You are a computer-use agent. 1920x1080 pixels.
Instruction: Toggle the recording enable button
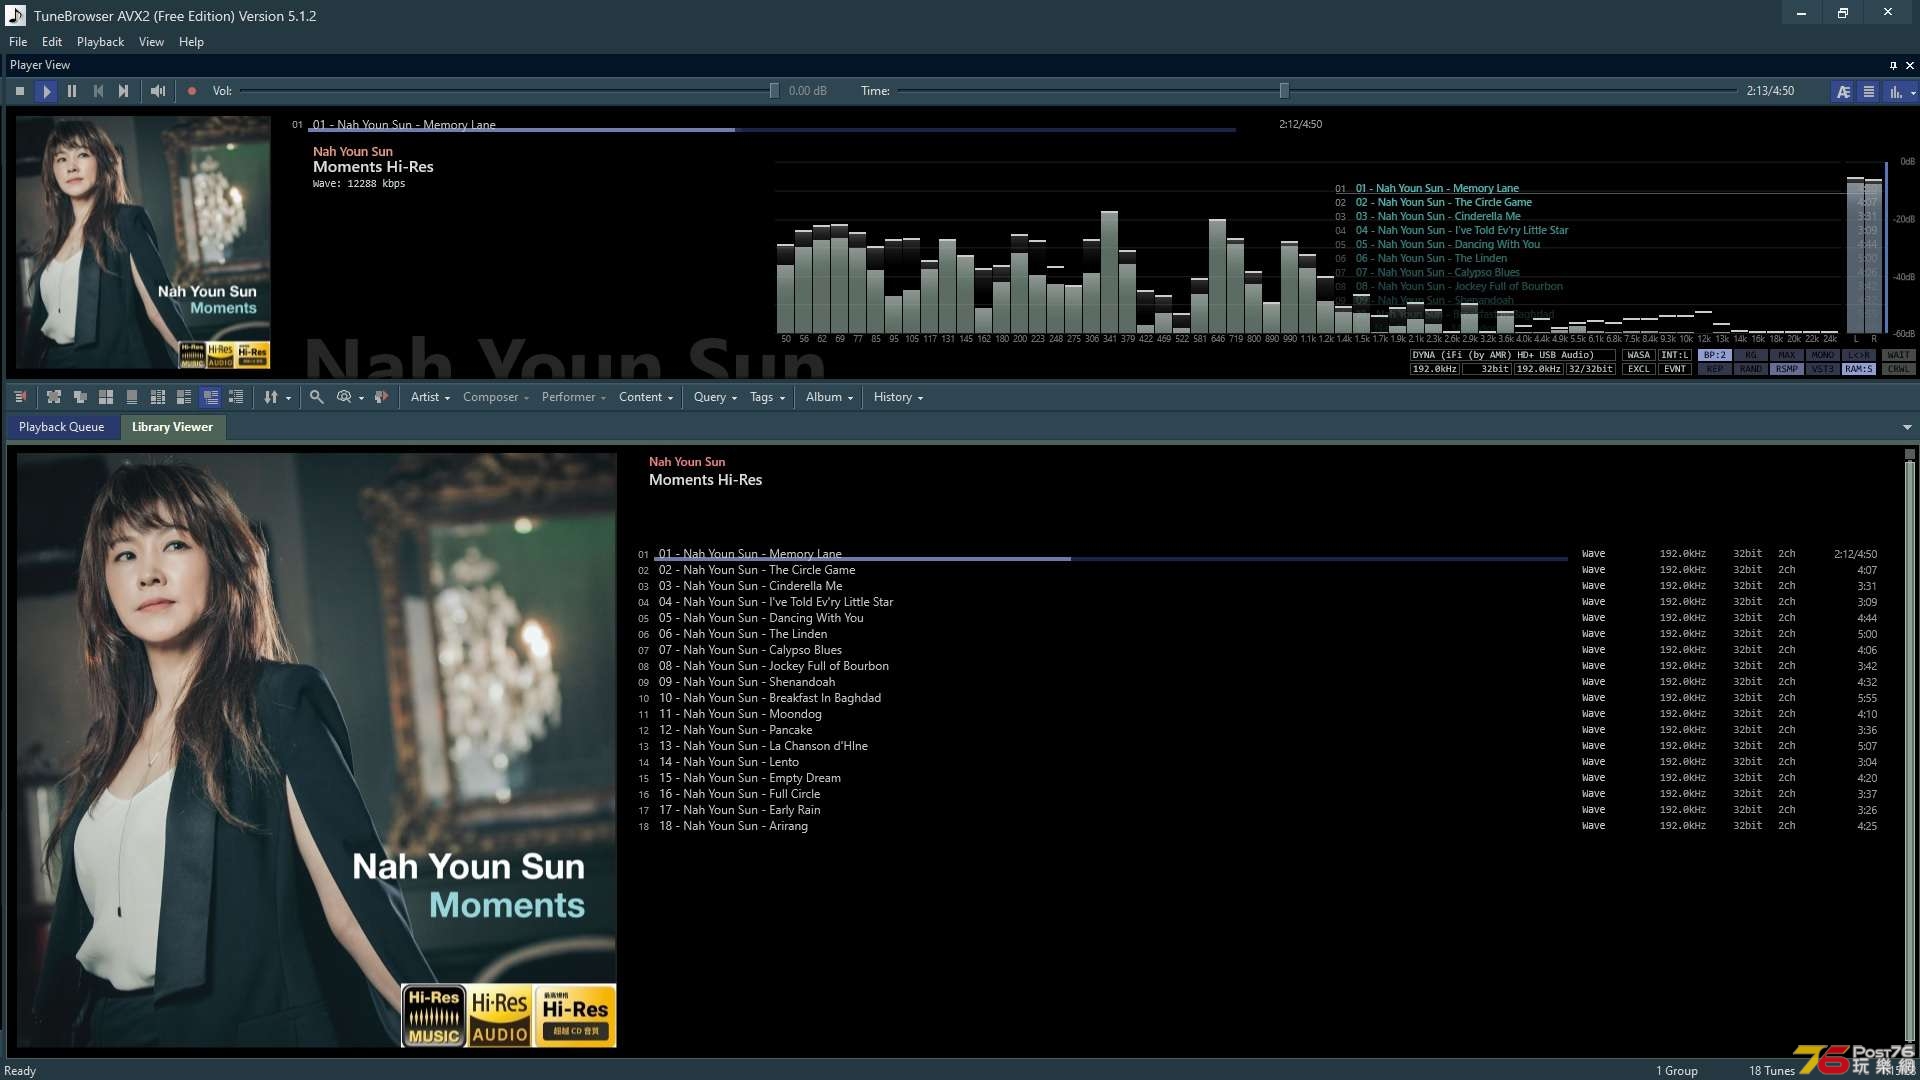click(x=191, y=90)
